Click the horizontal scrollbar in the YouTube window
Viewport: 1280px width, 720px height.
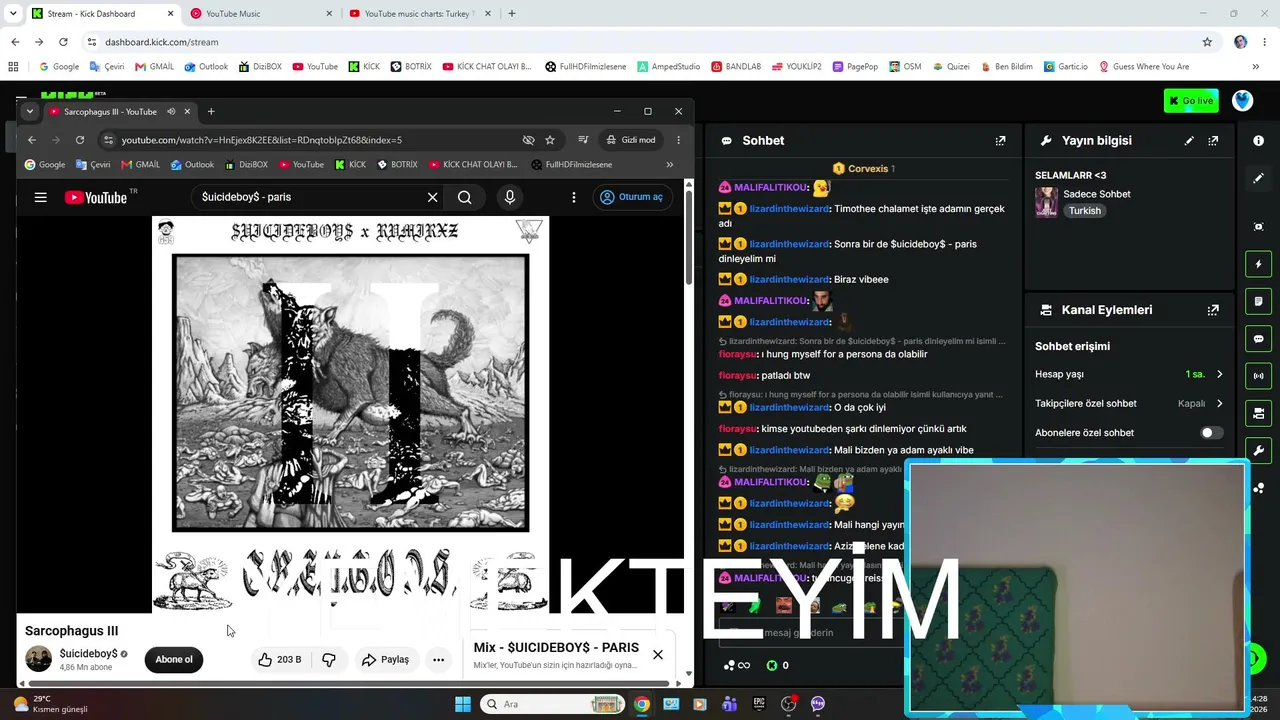350,684
